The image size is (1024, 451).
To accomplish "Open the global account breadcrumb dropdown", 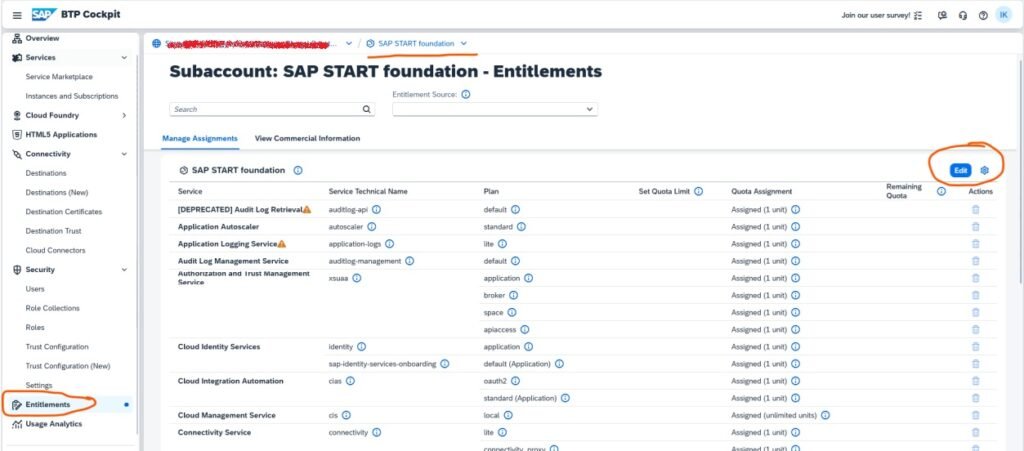I will tap(349, 44).
